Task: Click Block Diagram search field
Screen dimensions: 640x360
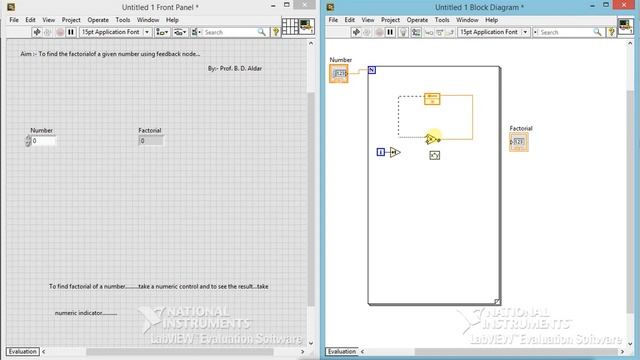Action: click(565, 32)
